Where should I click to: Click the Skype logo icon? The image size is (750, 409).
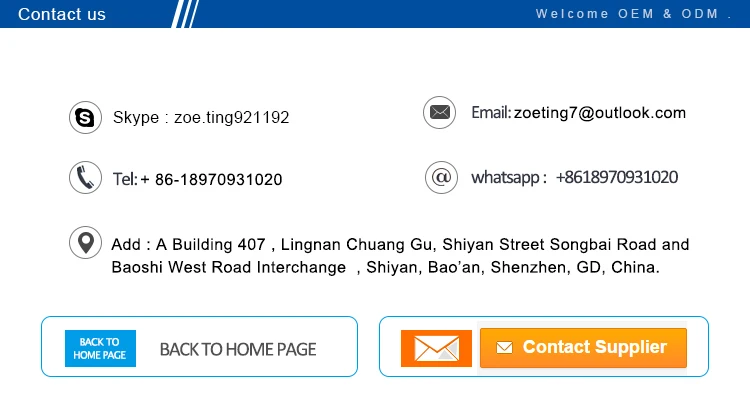coord(85,117)
